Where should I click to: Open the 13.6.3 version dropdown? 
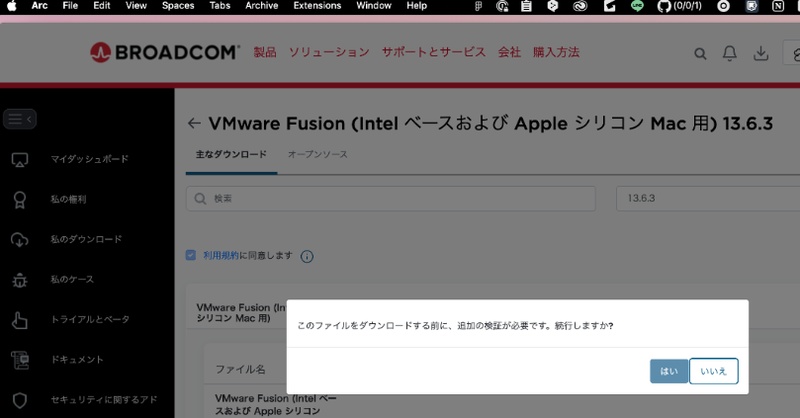[708, 199]
